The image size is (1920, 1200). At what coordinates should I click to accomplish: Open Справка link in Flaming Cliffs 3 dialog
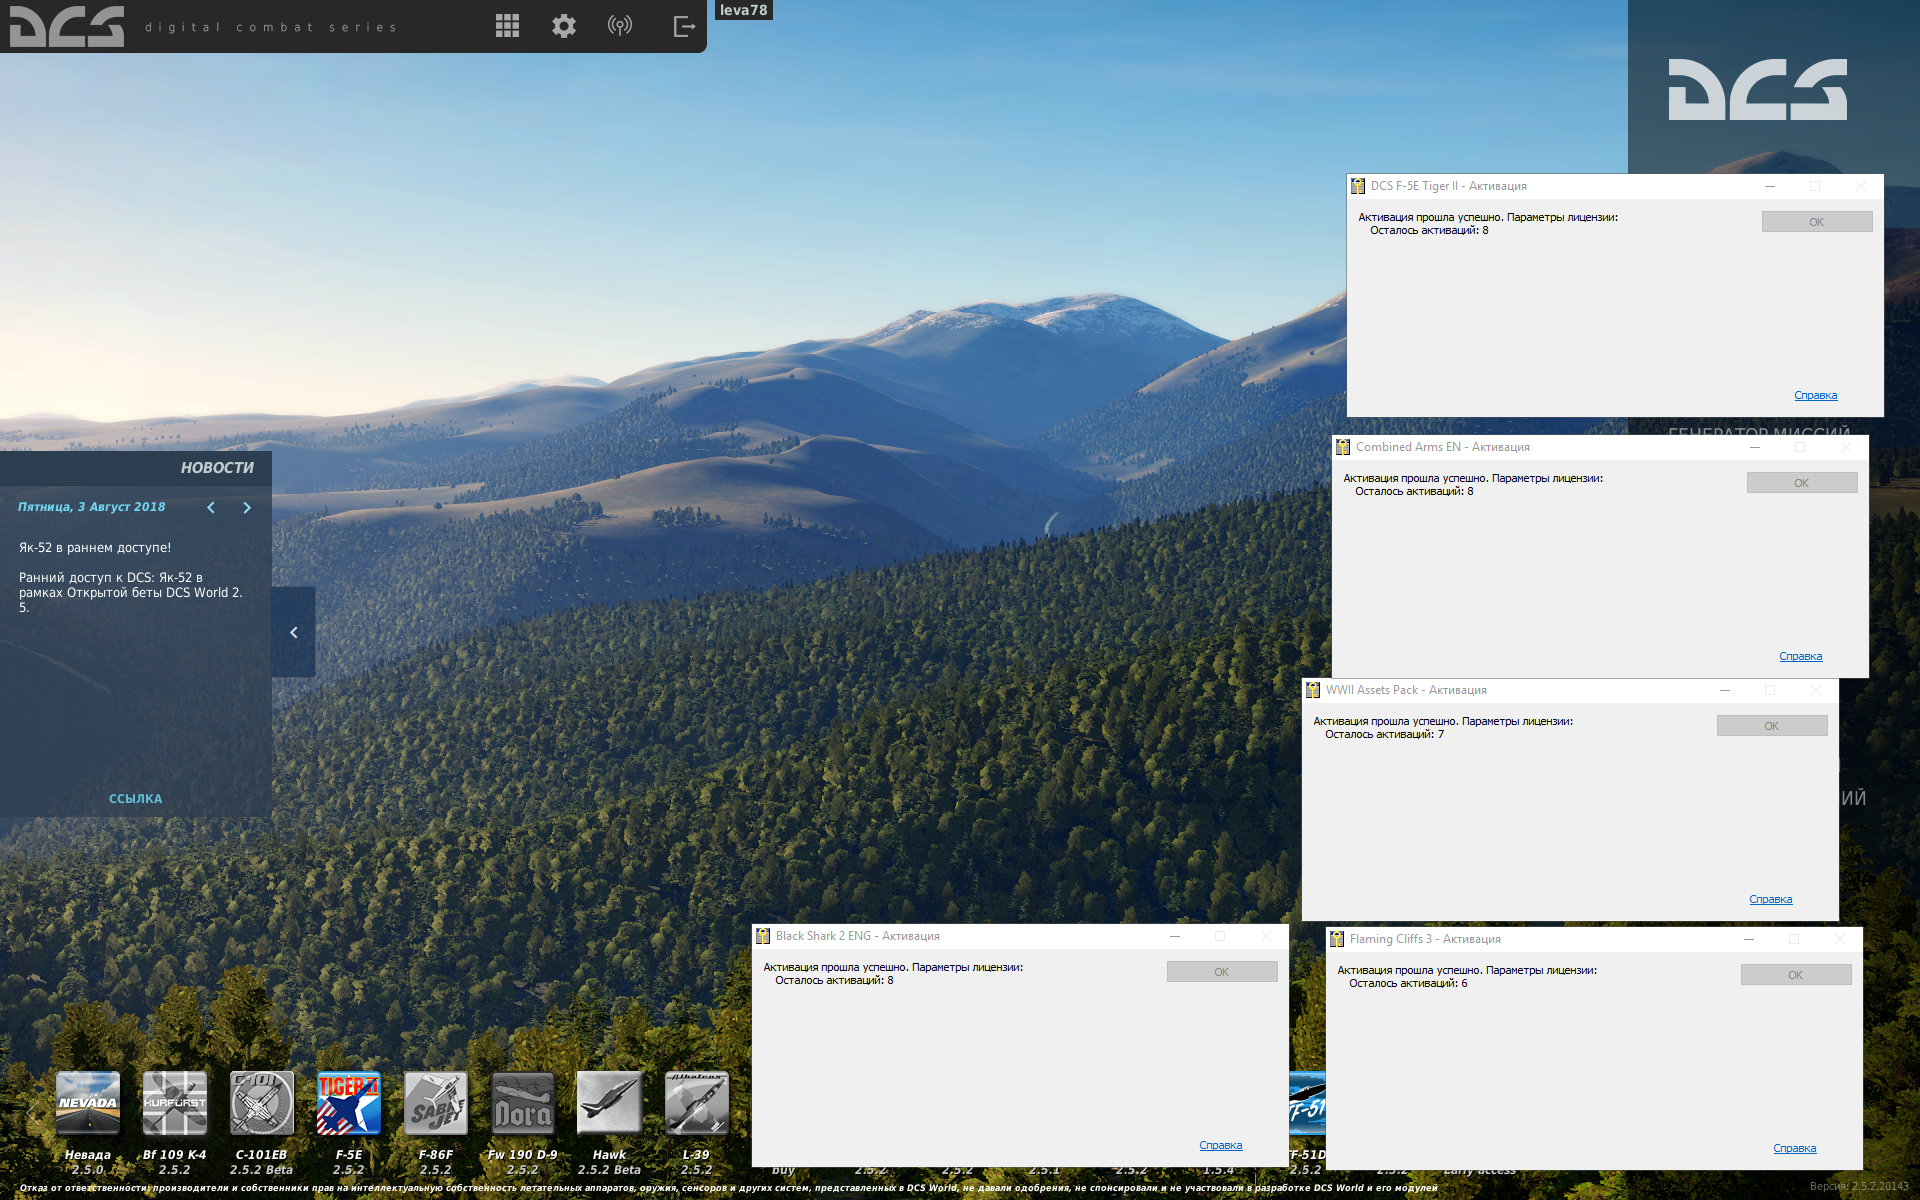click(1795, 1148)
